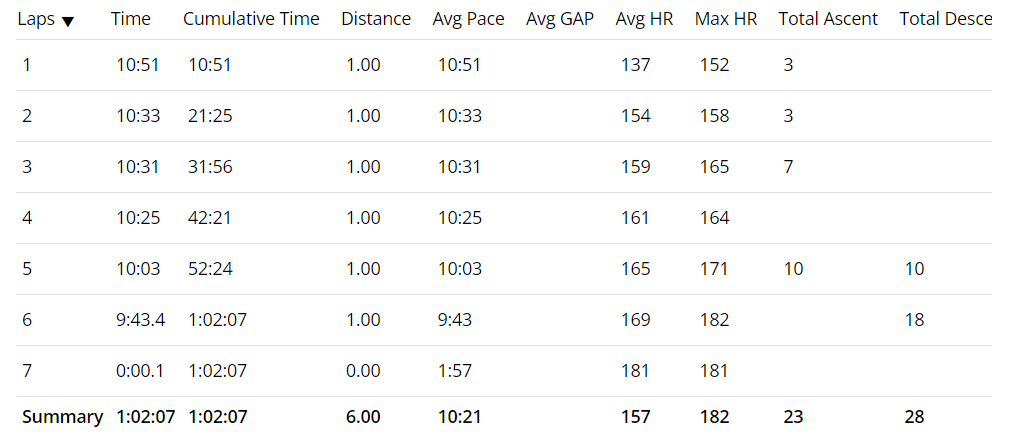Select summary total ascent value 23

792,417
